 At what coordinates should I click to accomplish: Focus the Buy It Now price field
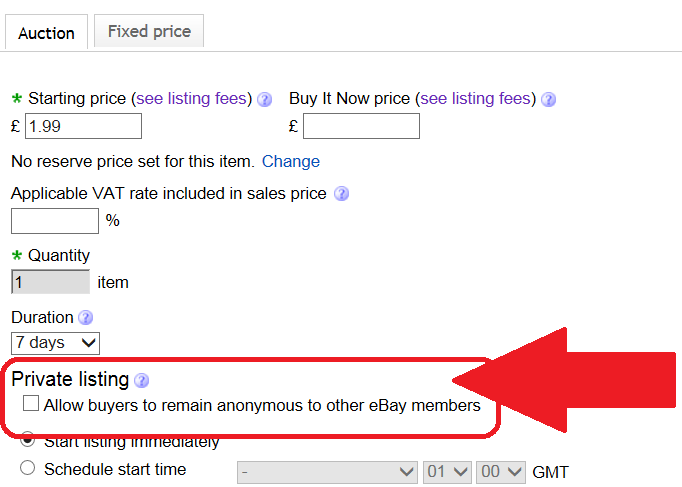tap(361, 126)
